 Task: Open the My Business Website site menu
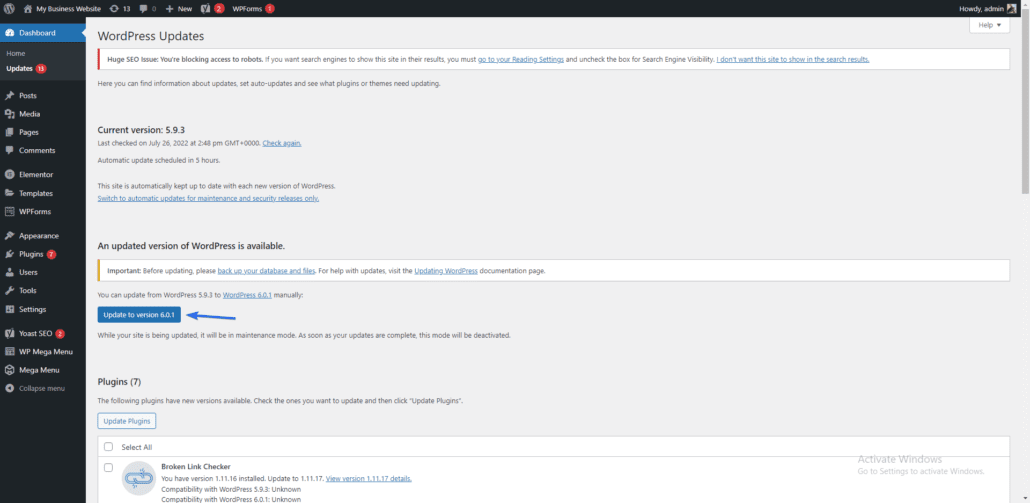point(68,9)
